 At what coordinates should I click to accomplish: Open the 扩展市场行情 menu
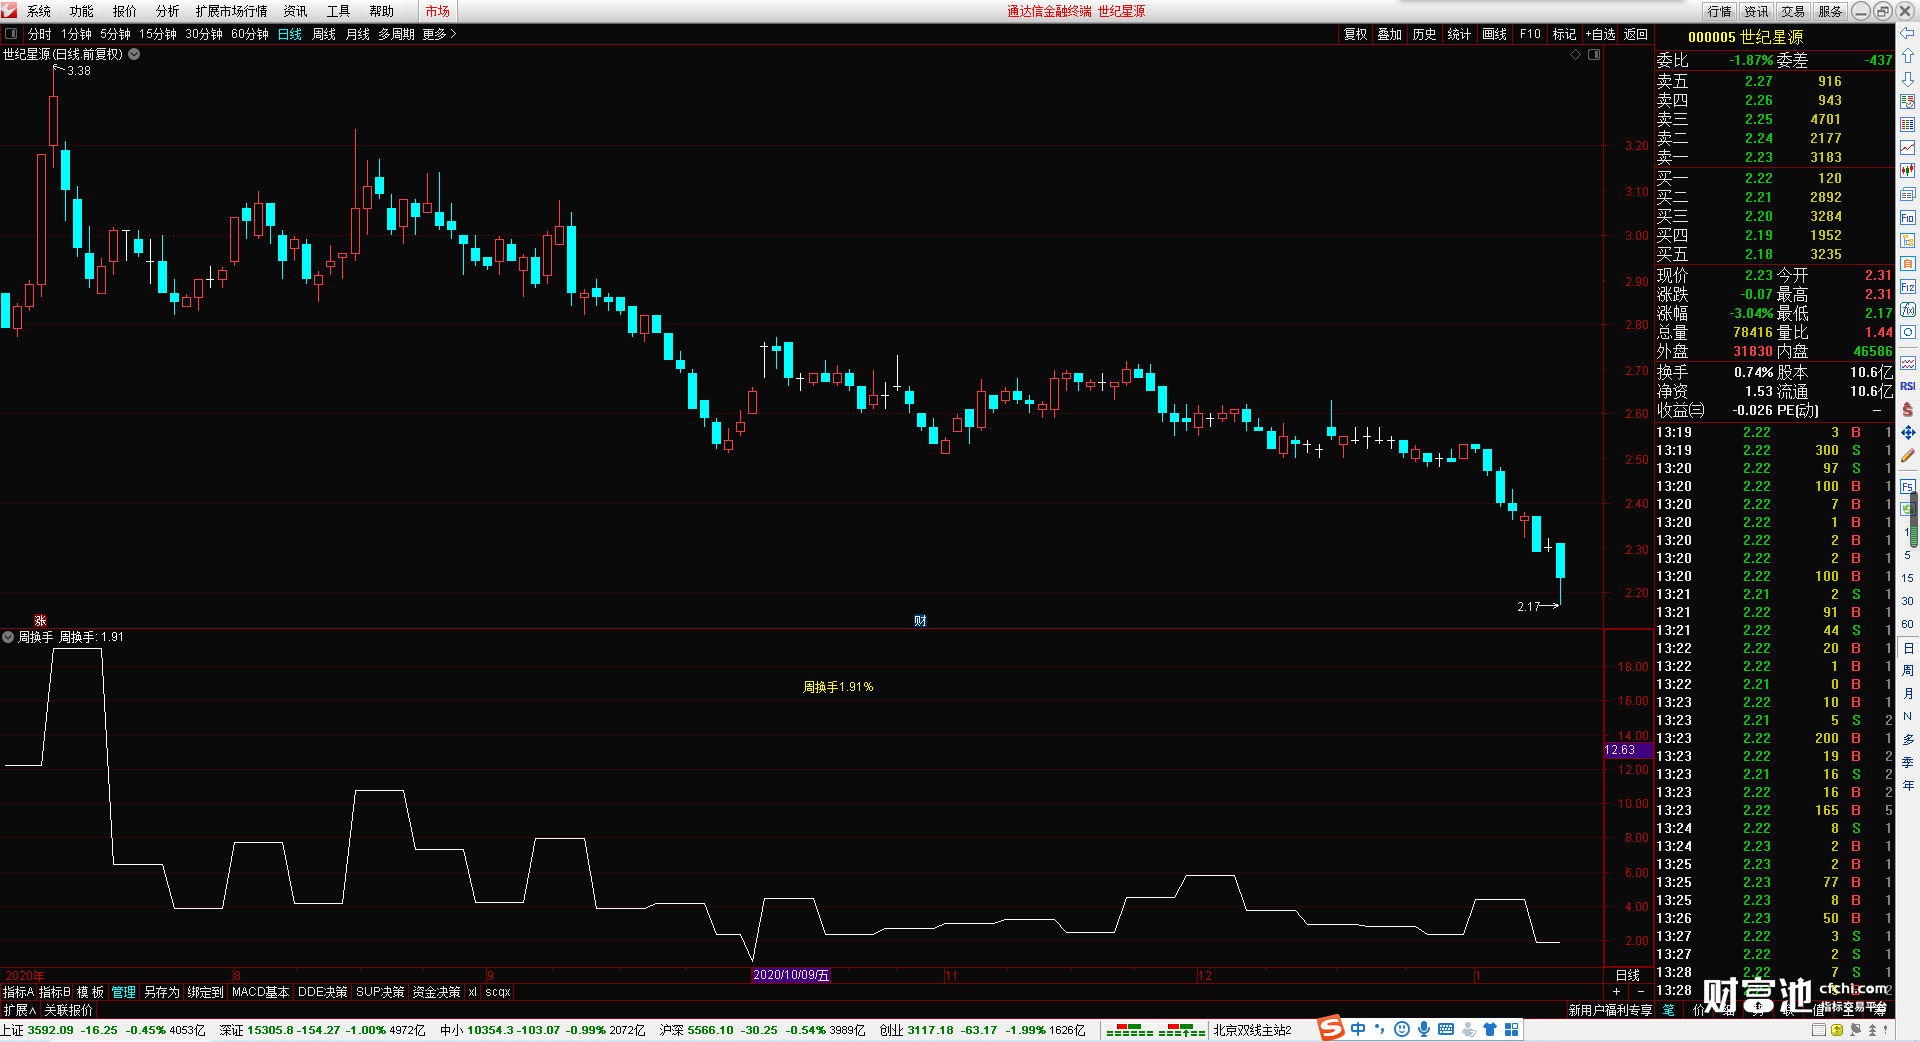[x=232, y=11]
